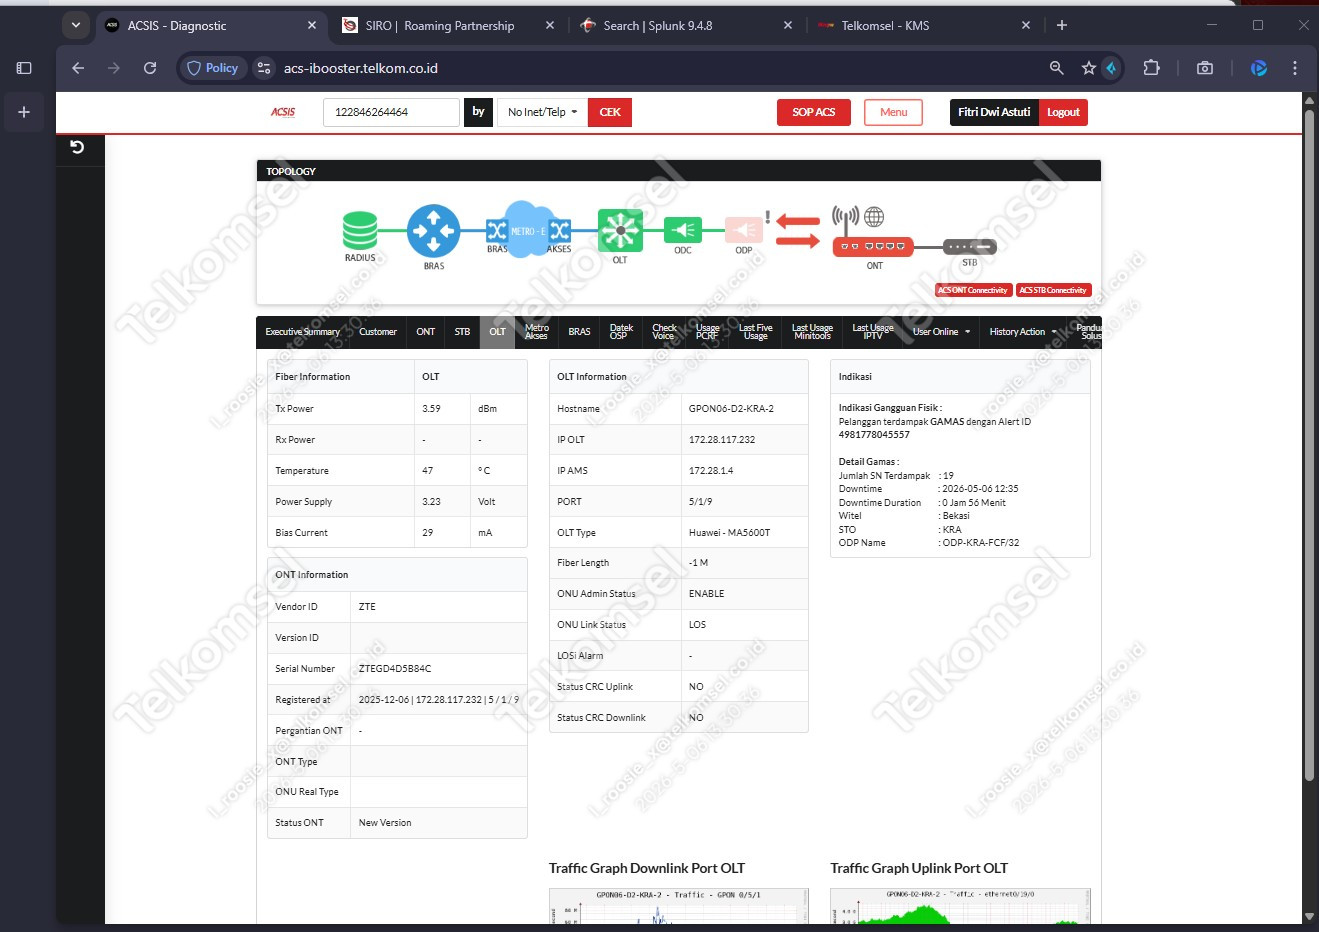1319x932 pixels.
Task: Click the customer number input field
Action: [391, 112]
